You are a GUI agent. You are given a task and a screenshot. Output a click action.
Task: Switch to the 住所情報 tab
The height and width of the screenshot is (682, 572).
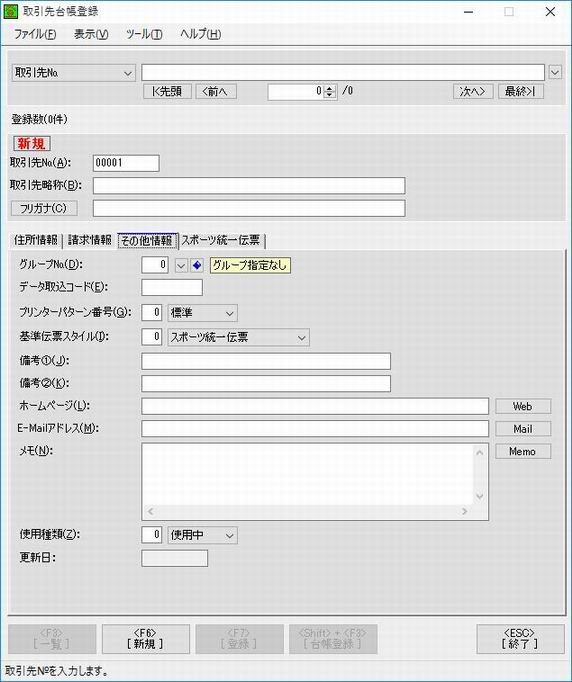pos(36,240)
